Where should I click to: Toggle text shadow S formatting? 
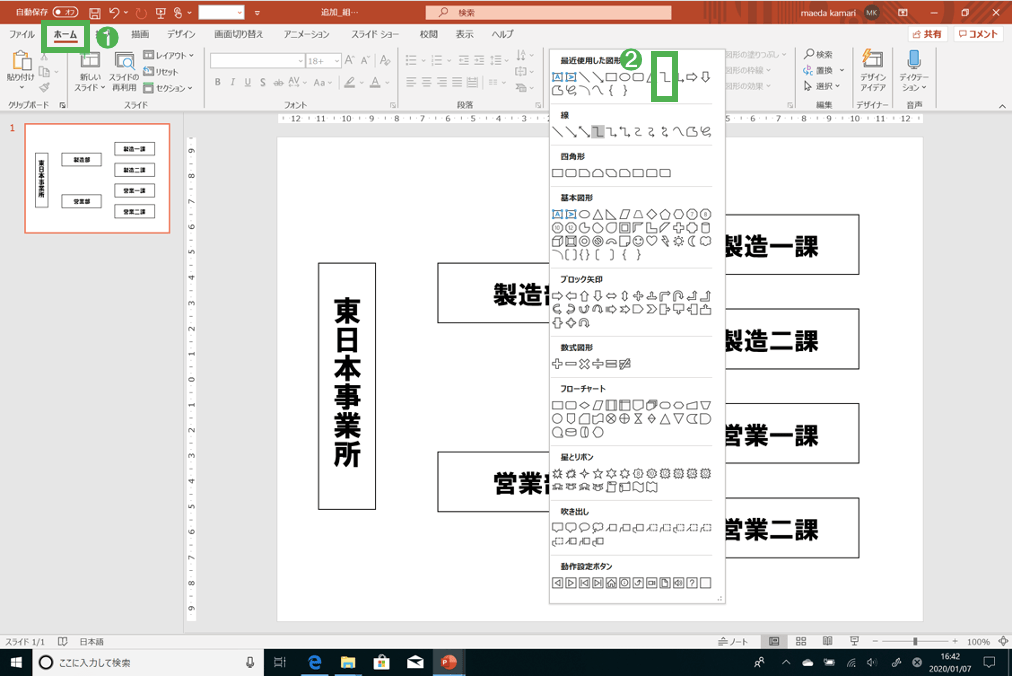coord(263,82)
